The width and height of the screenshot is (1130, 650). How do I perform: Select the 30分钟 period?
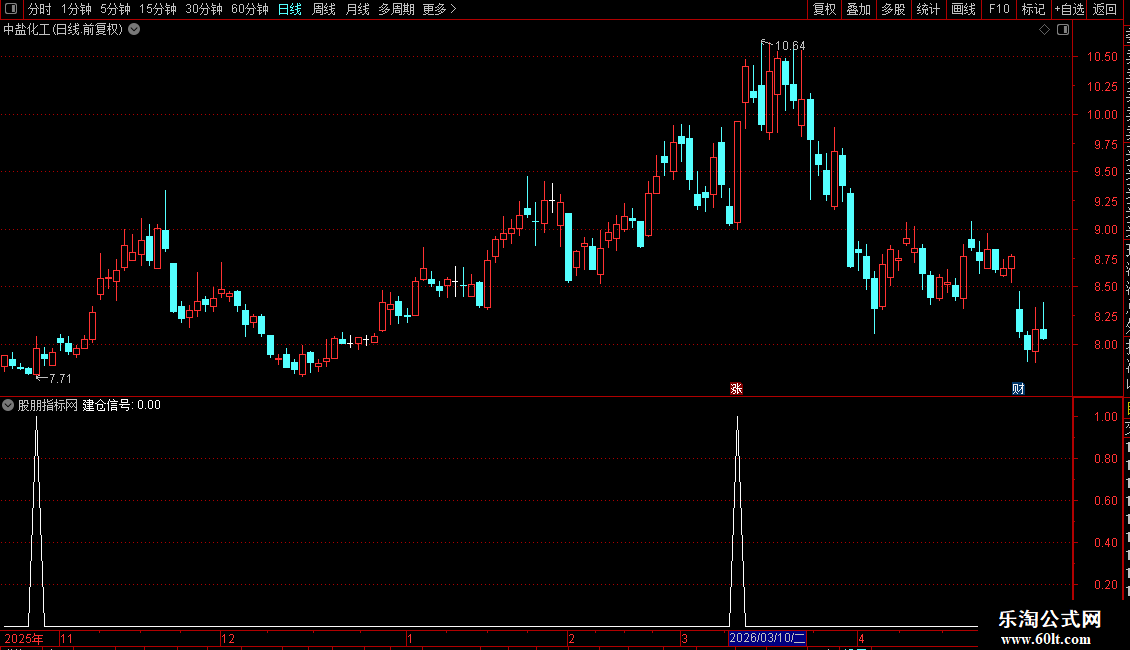click(x=203, y=9)
